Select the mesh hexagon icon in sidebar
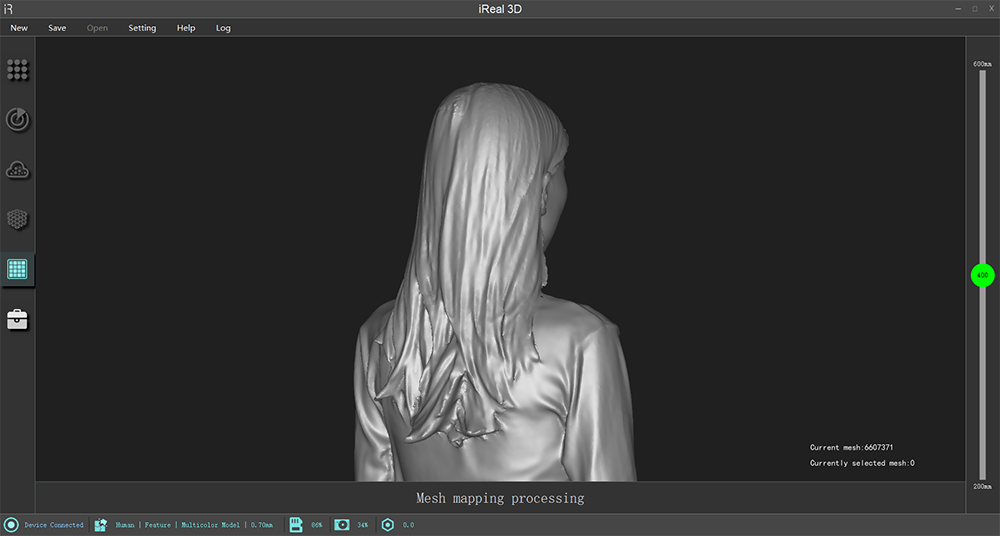Viewport: 1000px width, 536px height. 18,219
